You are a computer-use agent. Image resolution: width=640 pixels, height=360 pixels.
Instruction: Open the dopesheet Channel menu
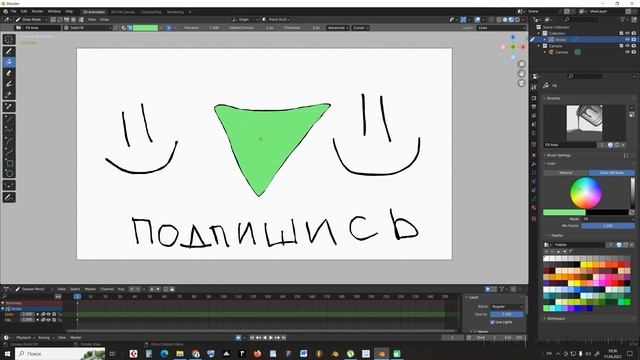(107, 289)
